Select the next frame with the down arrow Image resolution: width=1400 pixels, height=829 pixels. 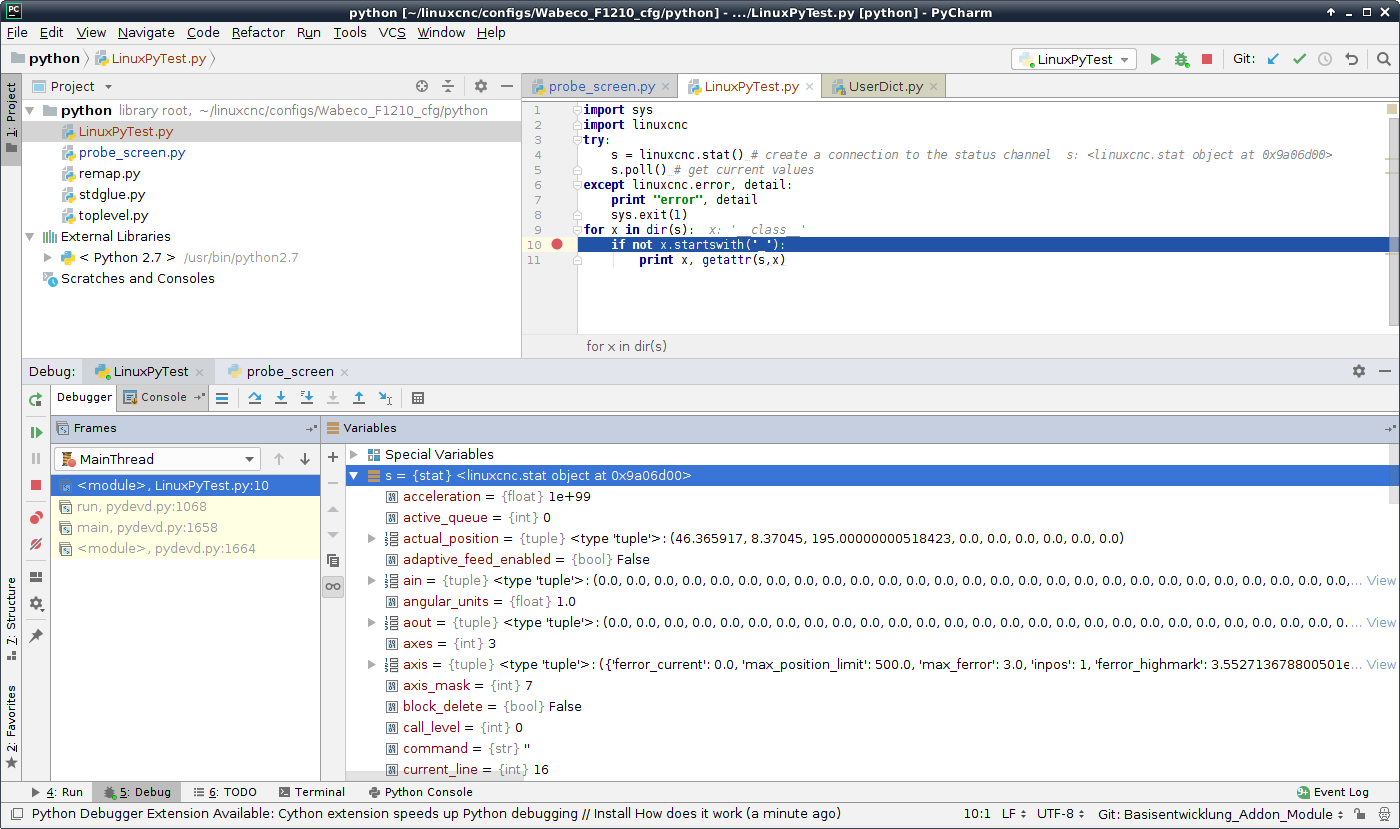click(305, 459)
